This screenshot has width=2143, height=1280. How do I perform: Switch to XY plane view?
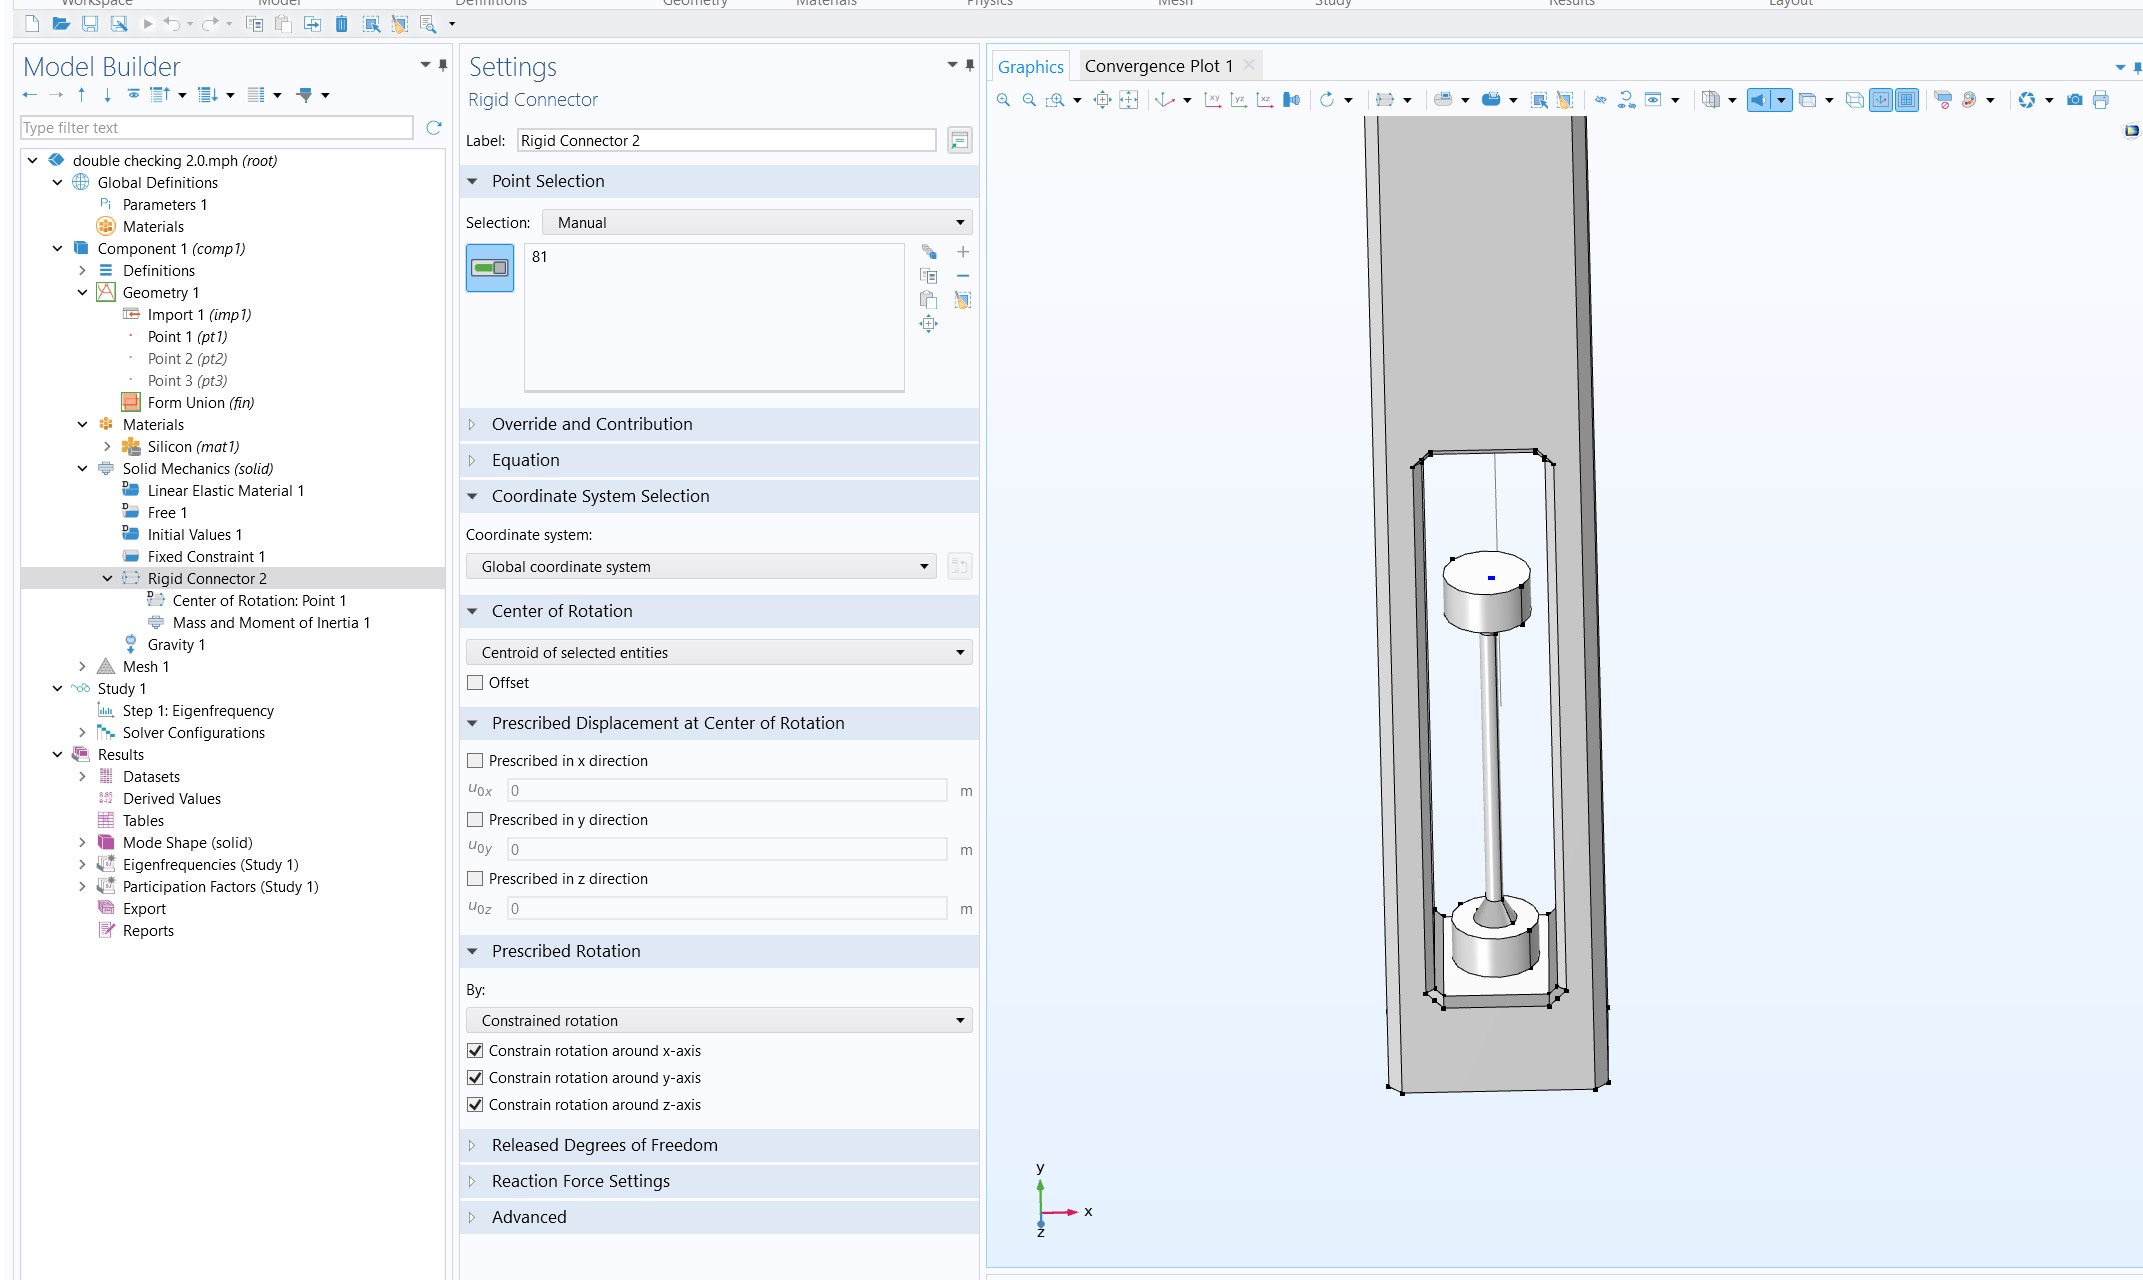pos(1212,100)
